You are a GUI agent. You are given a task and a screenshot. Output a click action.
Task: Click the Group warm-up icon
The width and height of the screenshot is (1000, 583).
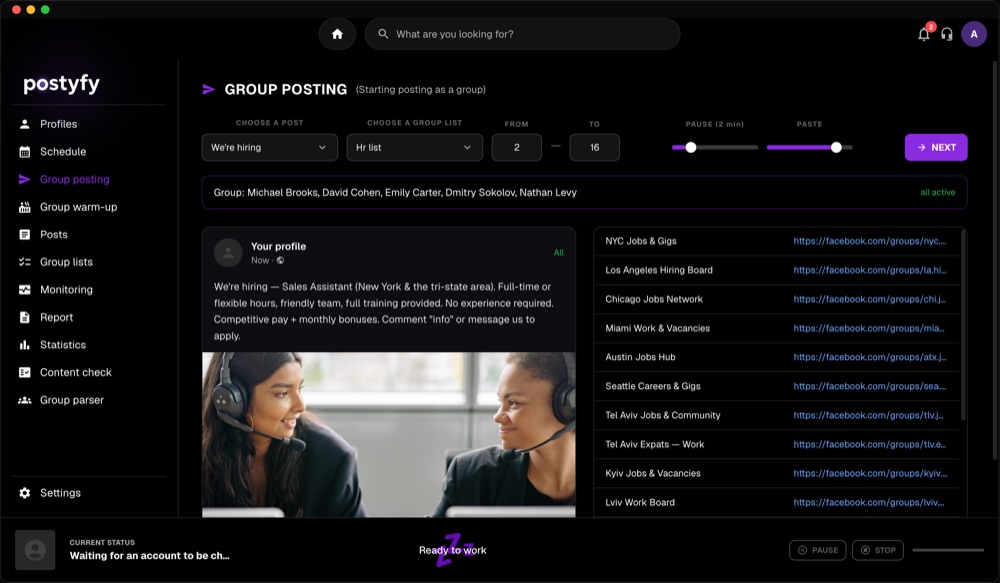pyautogui.click(x=25, y=207)
